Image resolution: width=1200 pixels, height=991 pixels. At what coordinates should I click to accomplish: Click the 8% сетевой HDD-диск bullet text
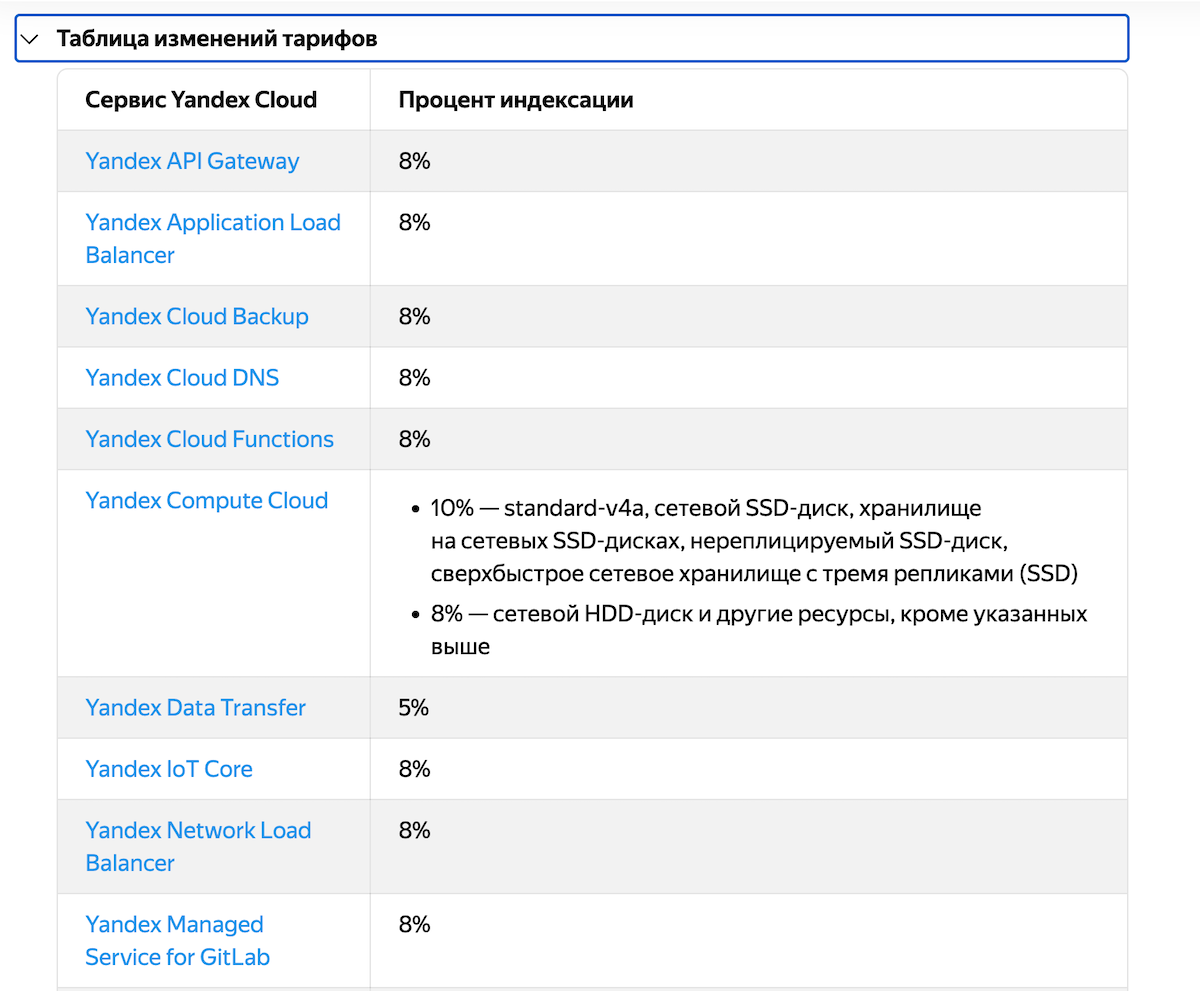(759, 630)
